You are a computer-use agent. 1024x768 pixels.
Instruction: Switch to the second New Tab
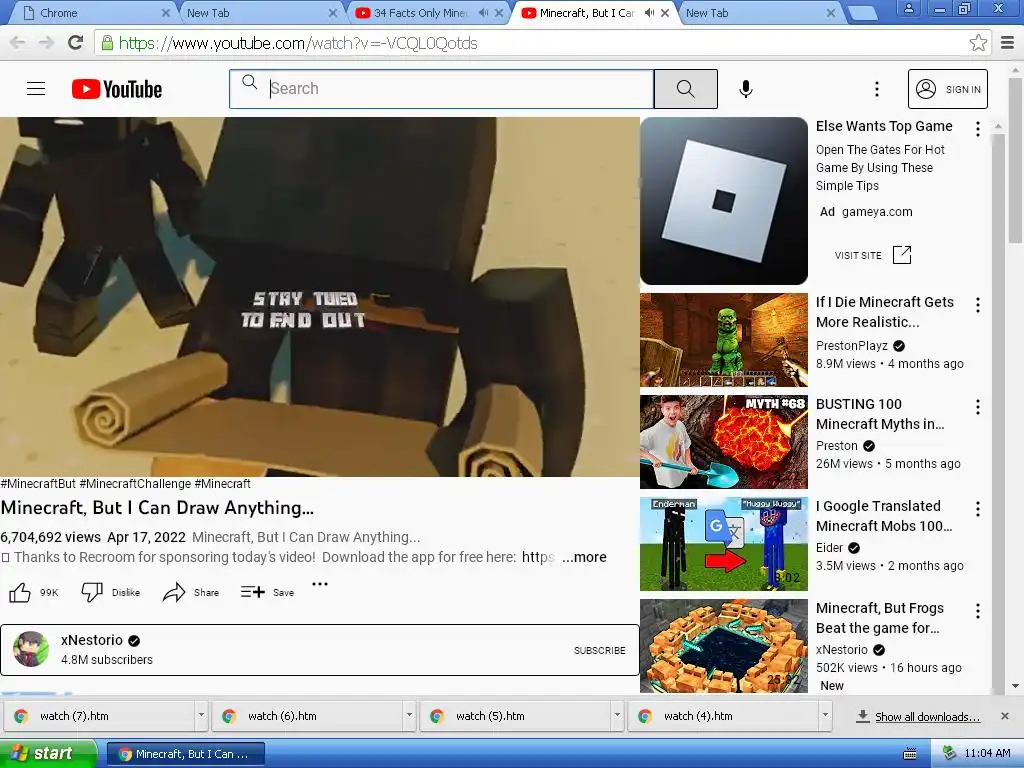260,12
